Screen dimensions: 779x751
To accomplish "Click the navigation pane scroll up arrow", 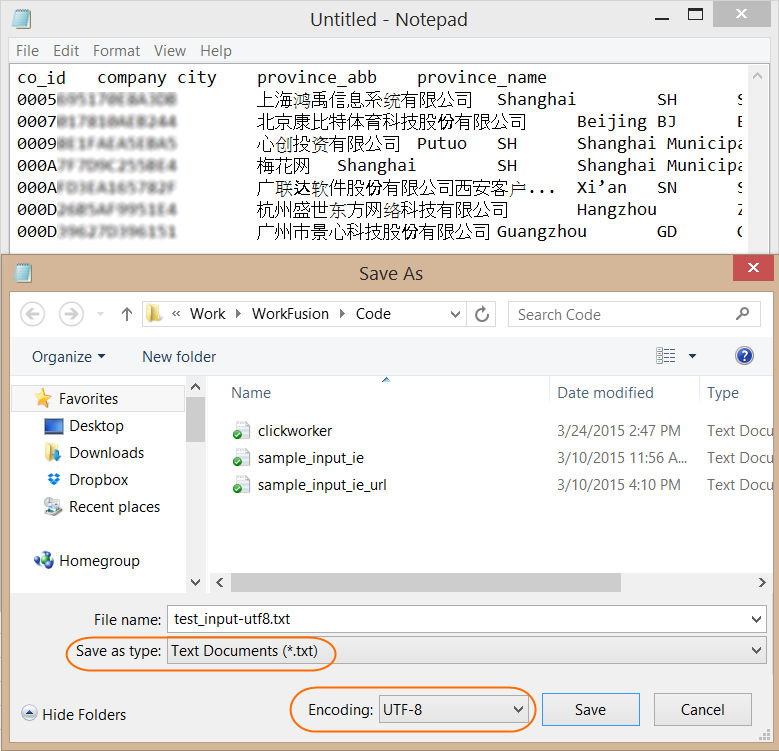I will pyautogui.click(x=196, y=387).
